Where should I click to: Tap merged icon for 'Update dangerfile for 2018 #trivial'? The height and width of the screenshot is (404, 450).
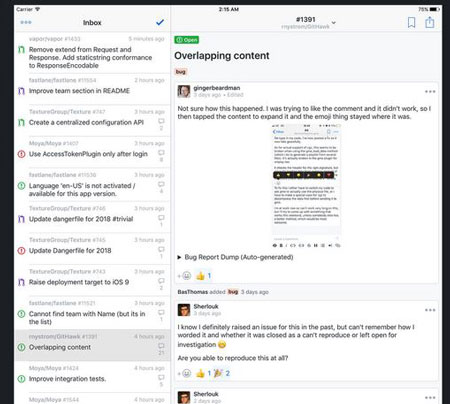[x=21, y=219]
